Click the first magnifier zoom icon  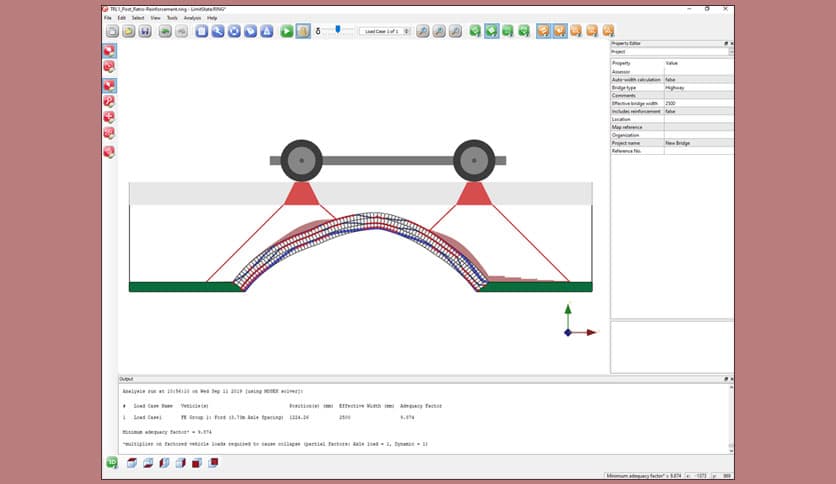(x=423, y=31)
